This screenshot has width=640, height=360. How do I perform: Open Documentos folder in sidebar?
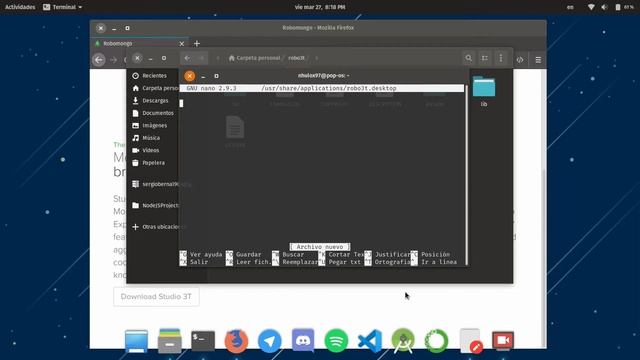pos(153,113)
